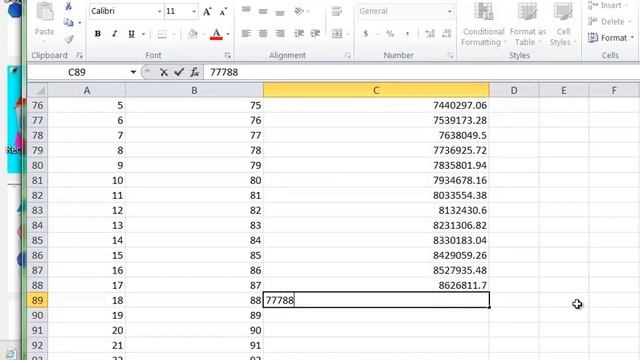The width and height of the screenshot is (640, 360).
Task: Select column B header
Action: [x=194, y=91]
